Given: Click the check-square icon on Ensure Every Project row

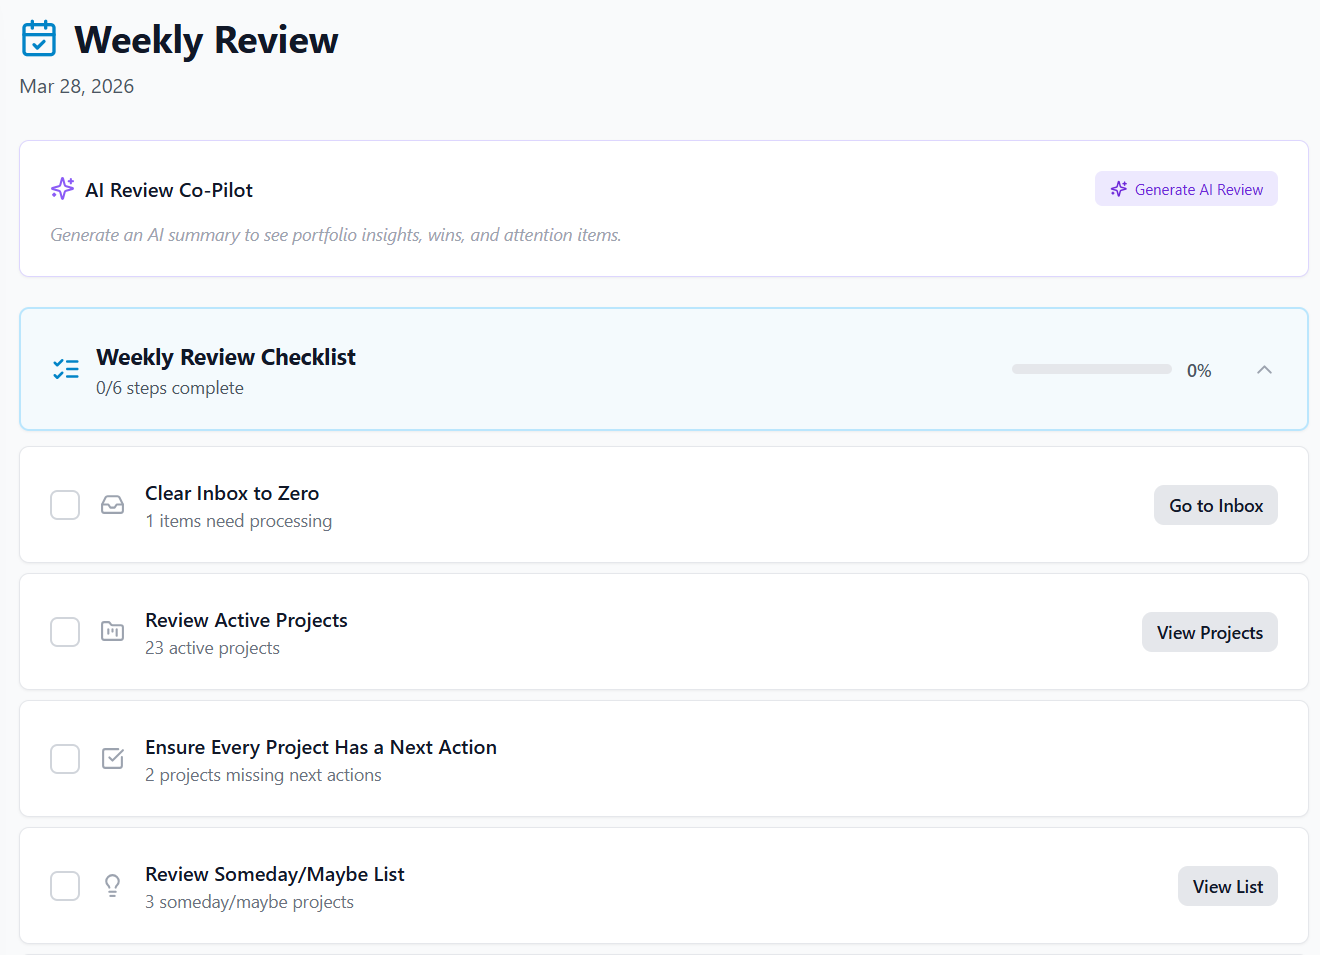Looking at the screenshot, I should click(x=112, y=758).
